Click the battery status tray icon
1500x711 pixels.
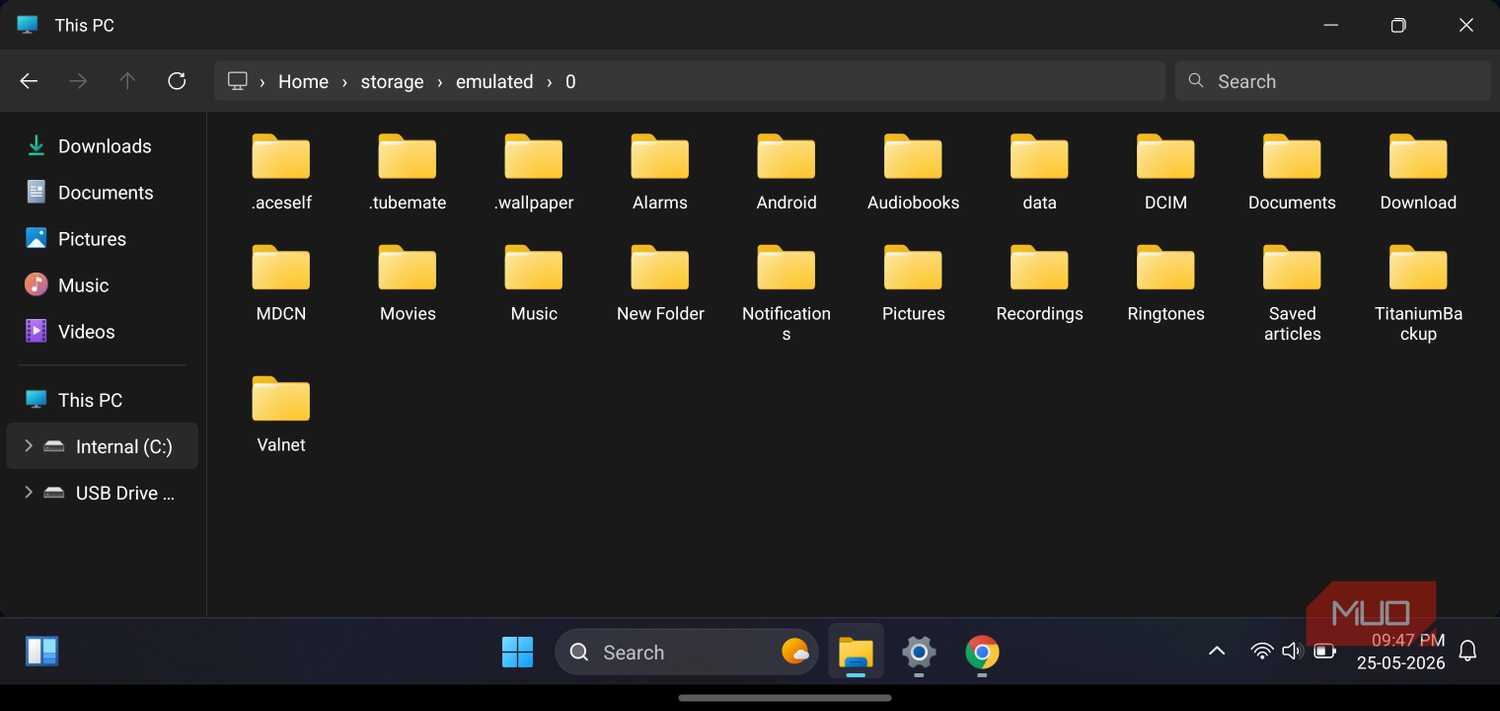click(x=1325, y=652)
